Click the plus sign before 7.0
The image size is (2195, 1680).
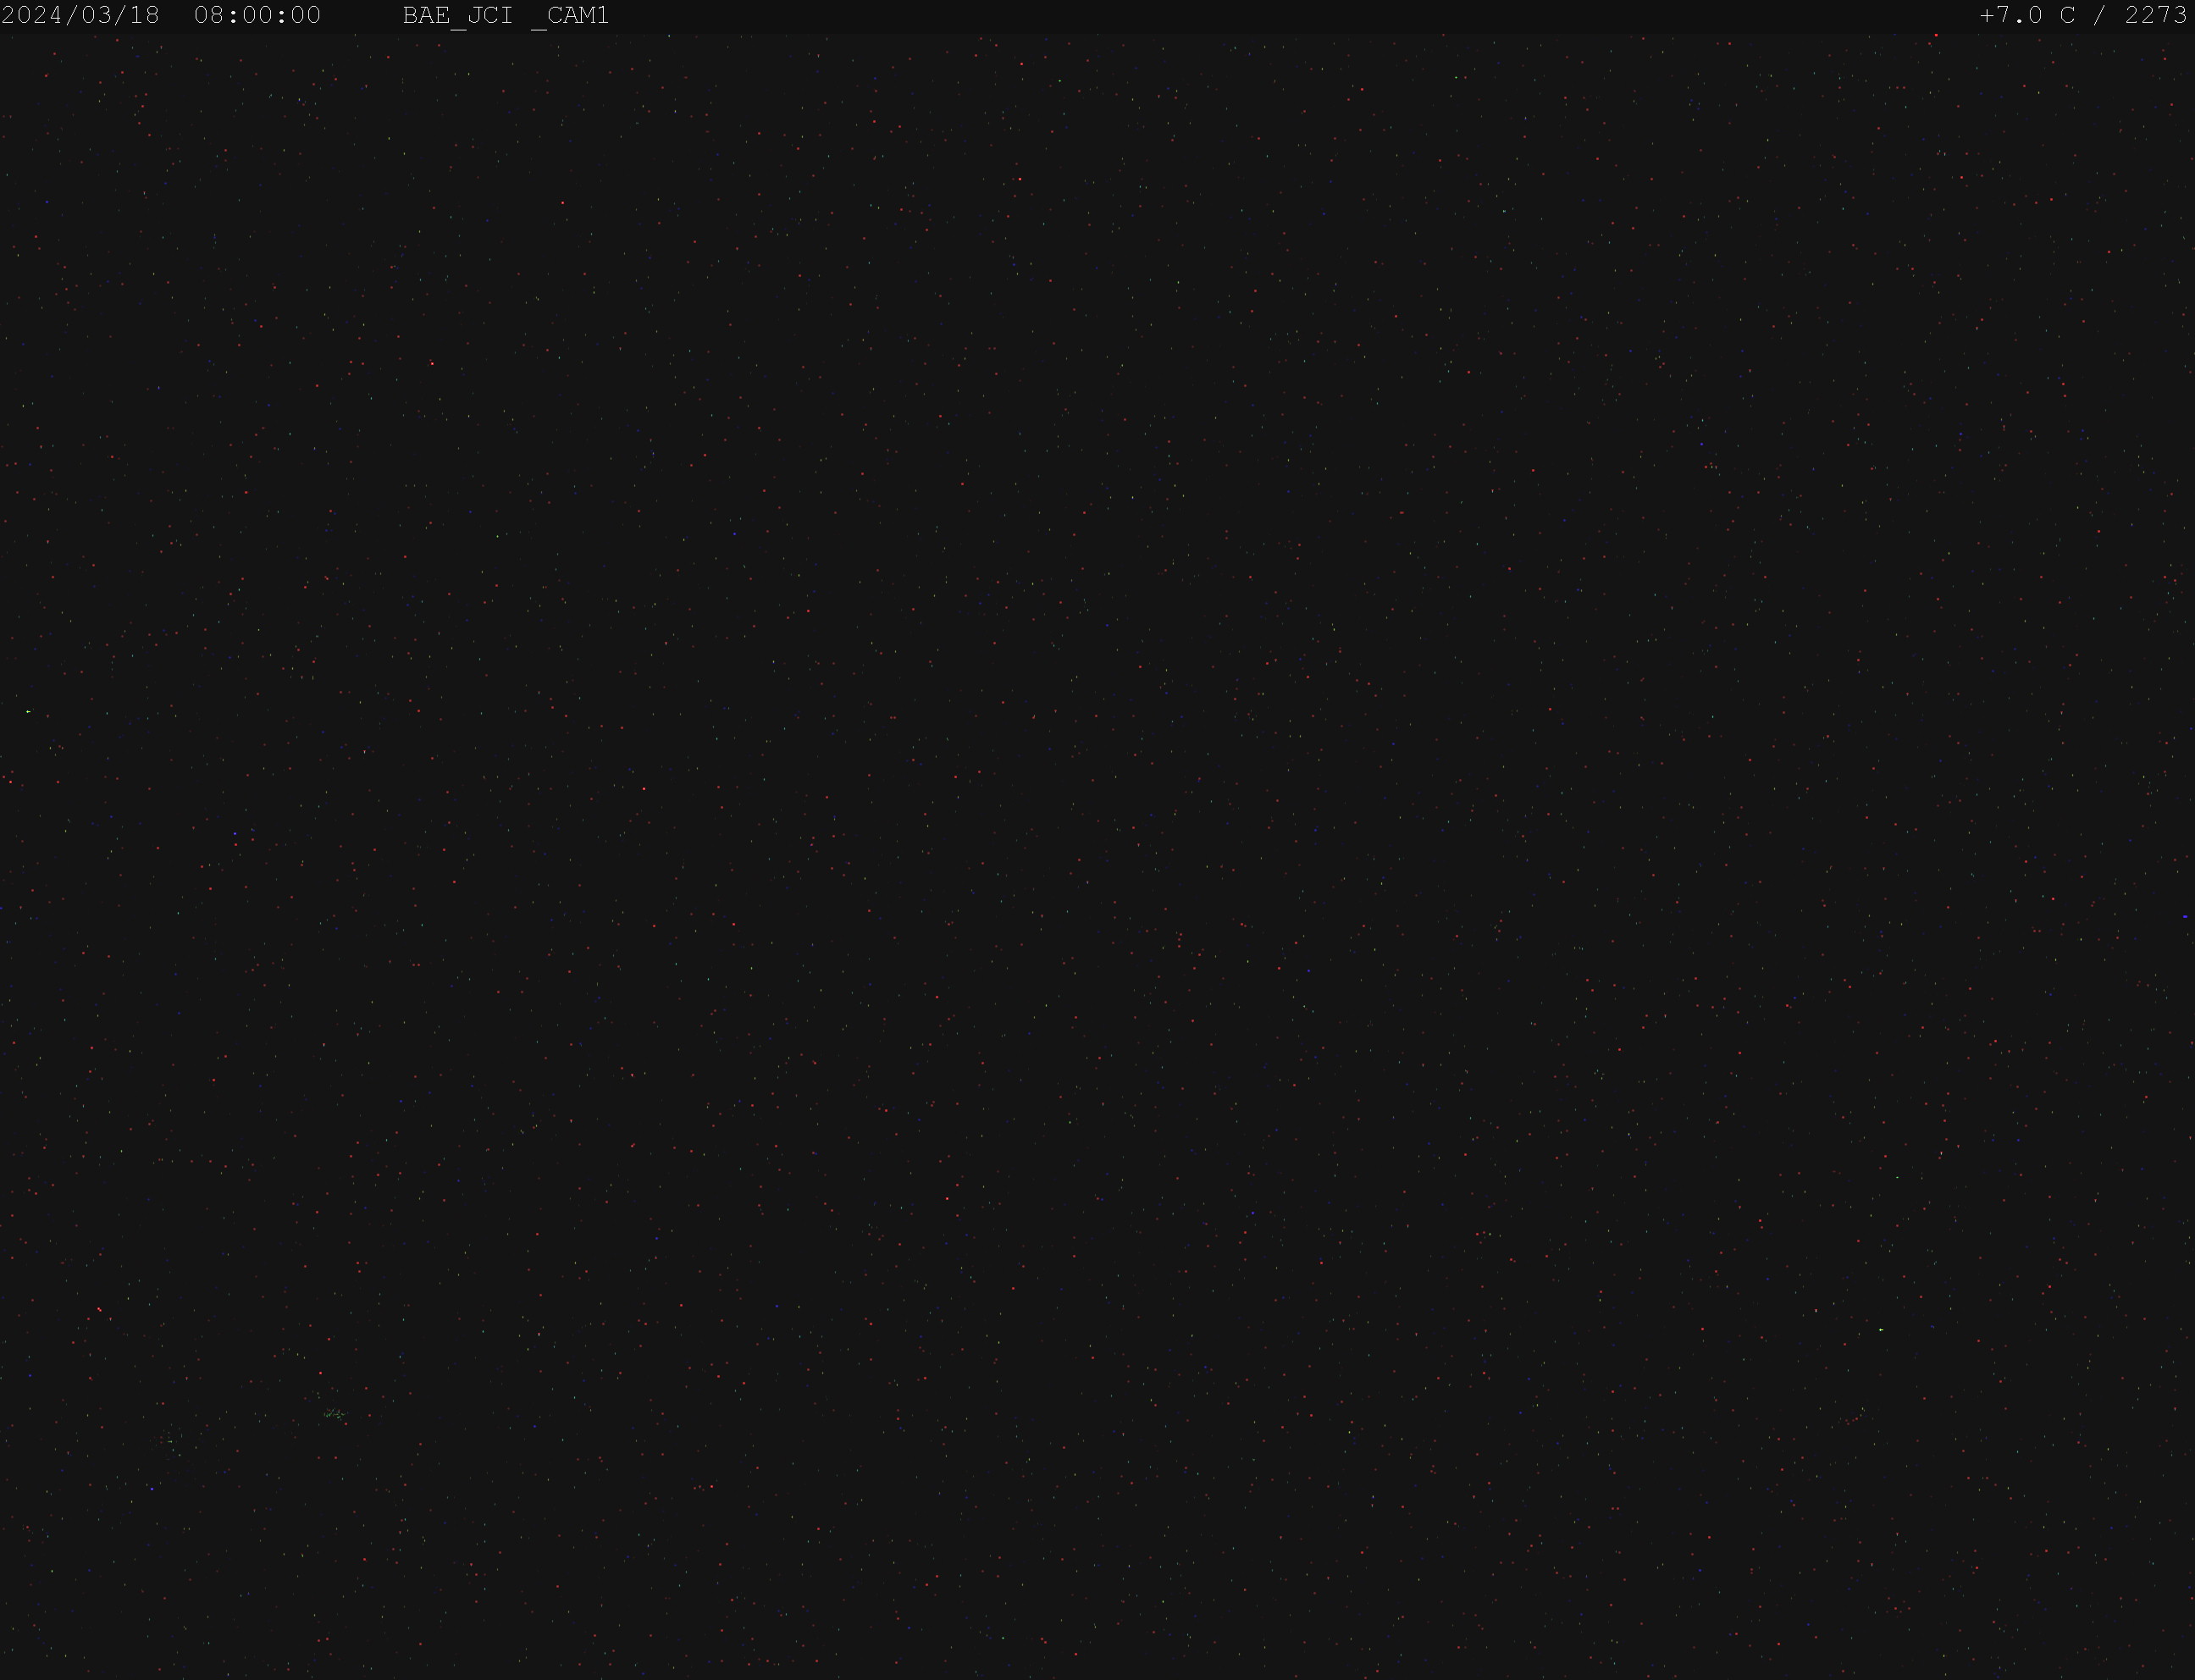[1987, 15]
